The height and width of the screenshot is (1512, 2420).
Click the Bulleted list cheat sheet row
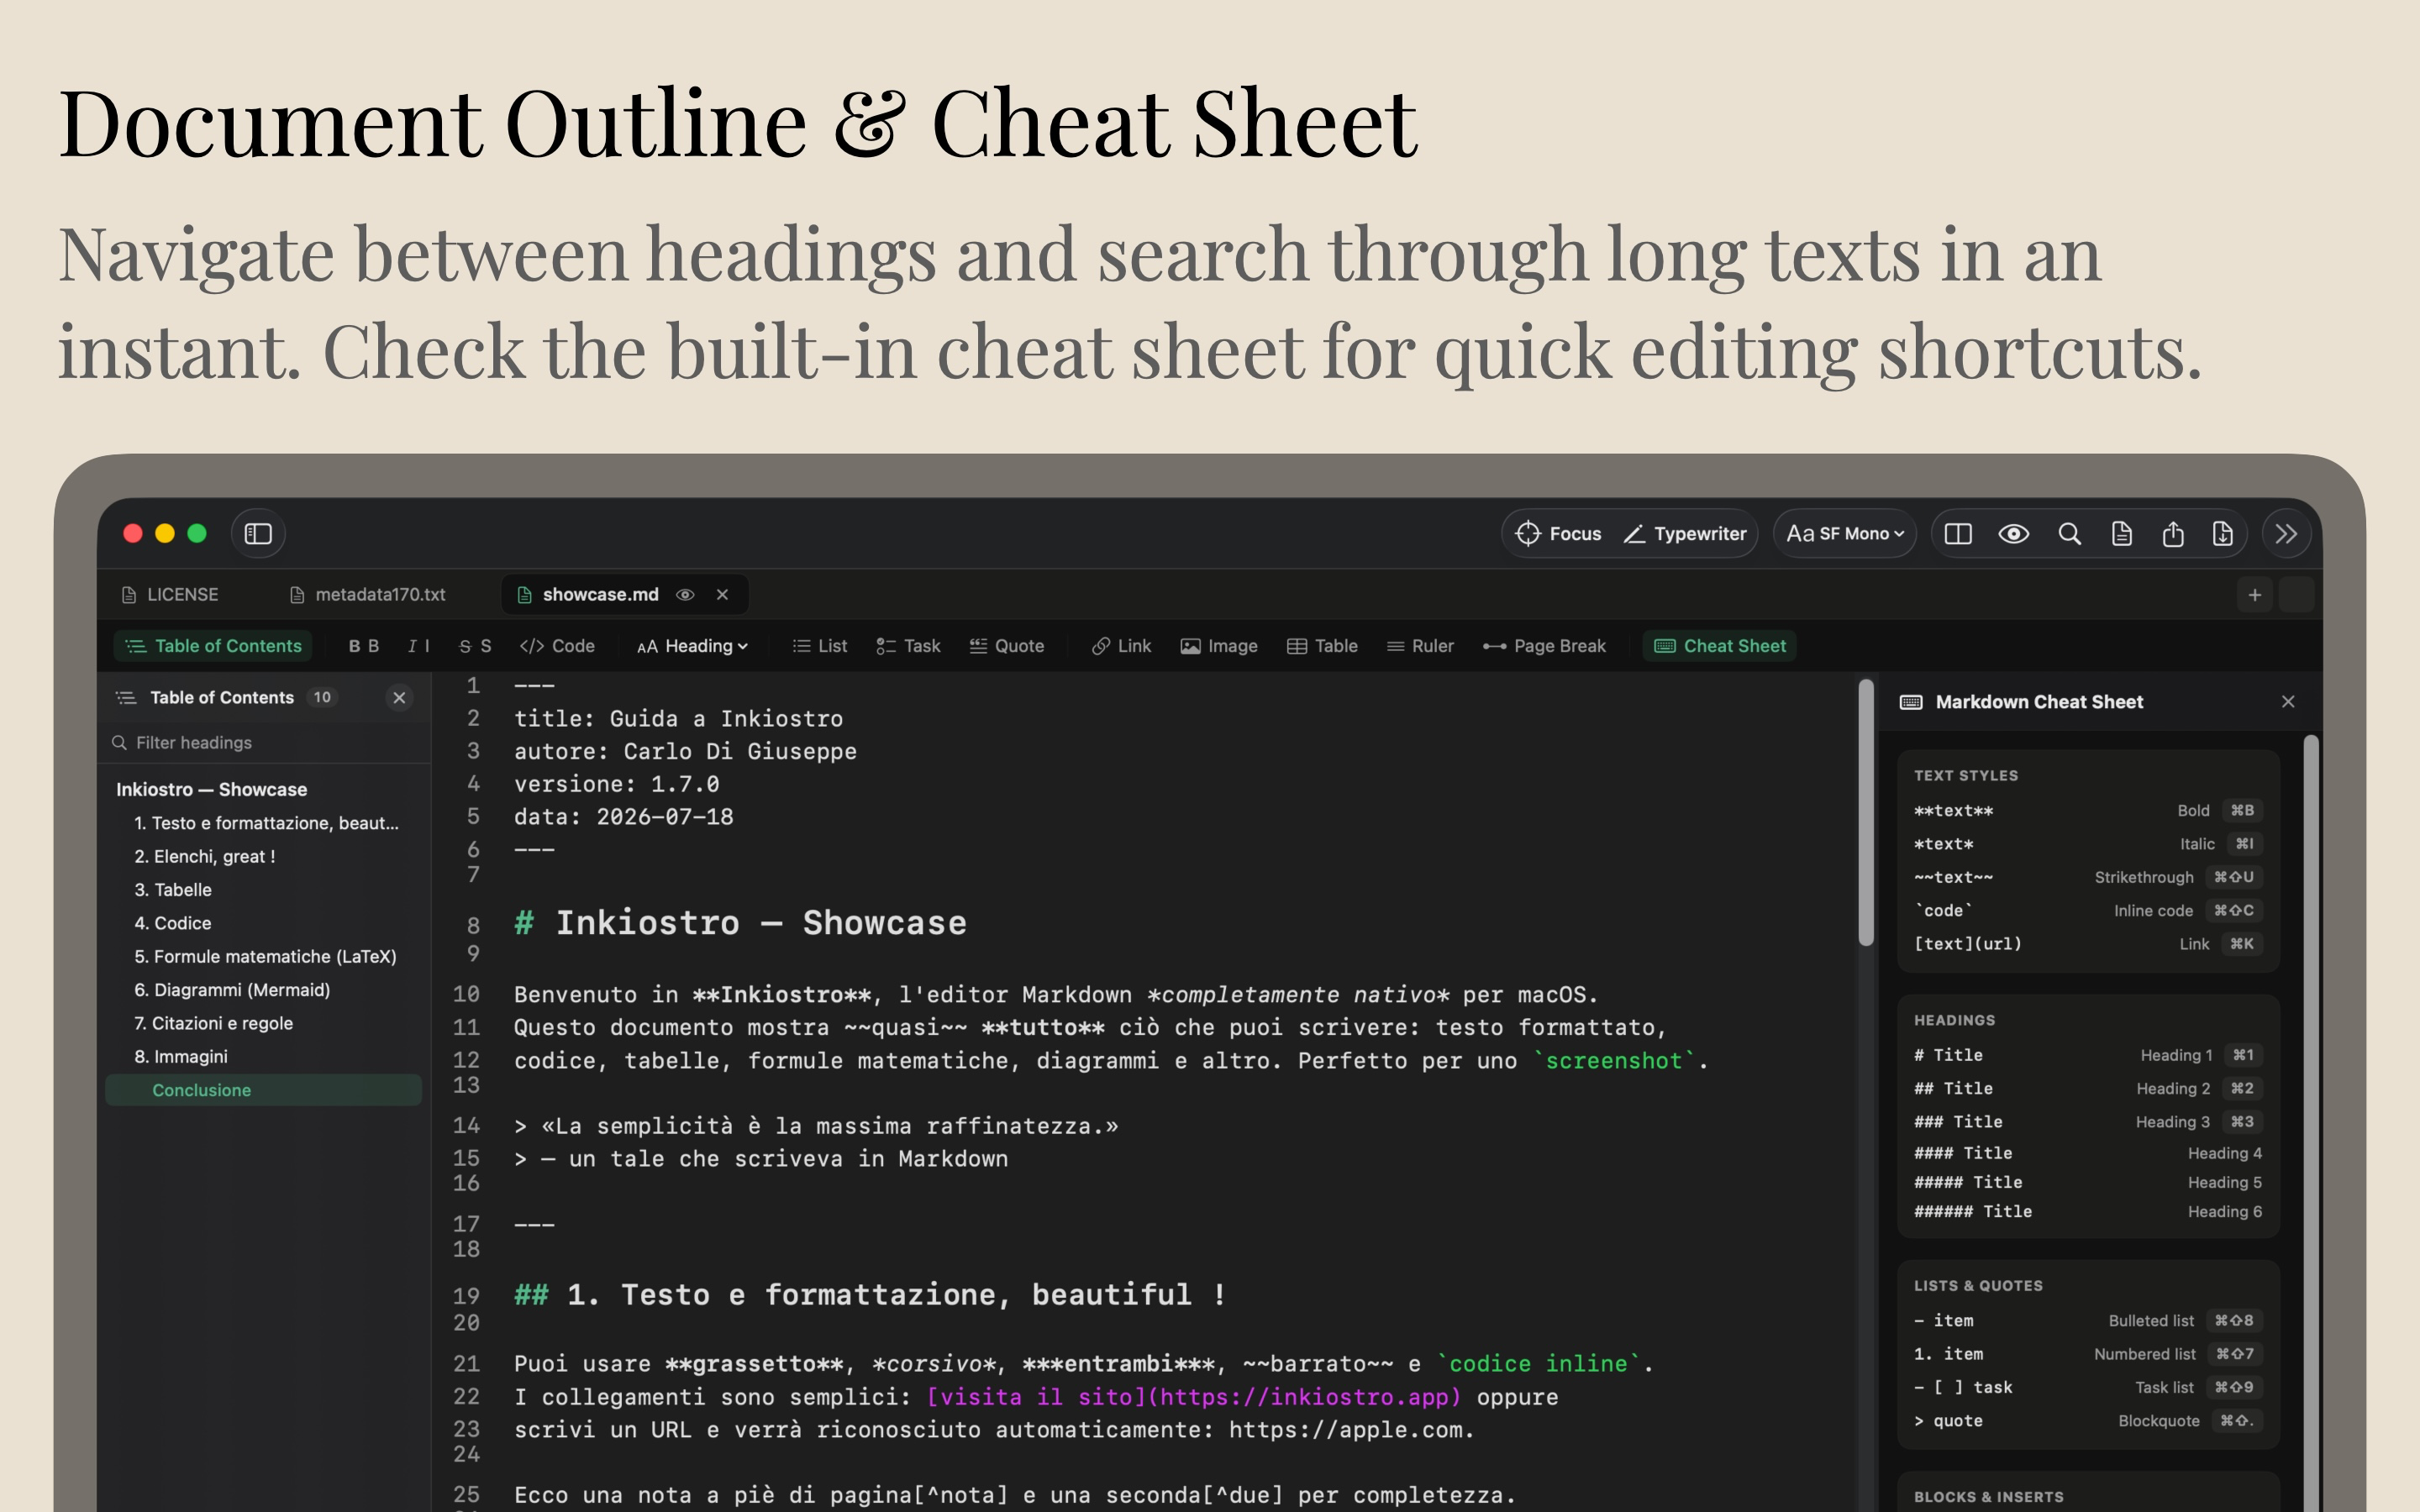pos(2087,1321)
